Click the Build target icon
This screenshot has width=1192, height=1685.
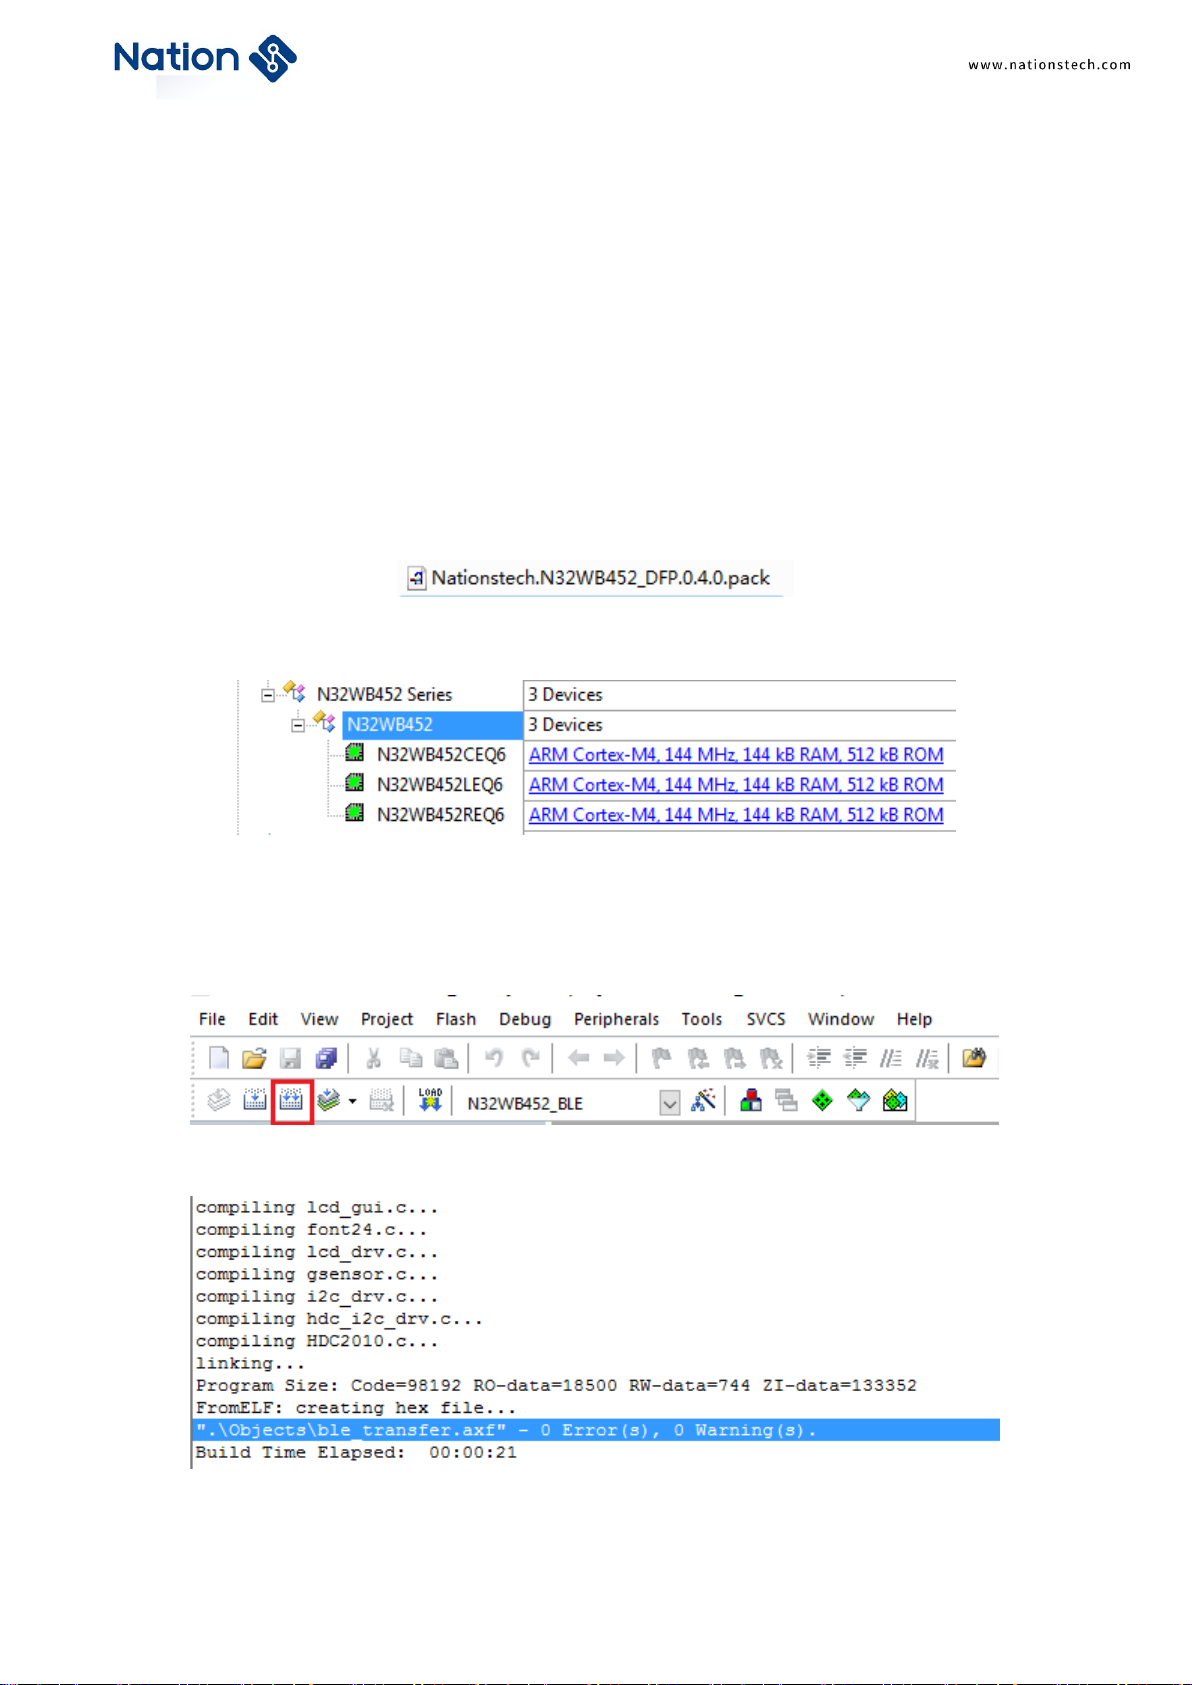254,1101
